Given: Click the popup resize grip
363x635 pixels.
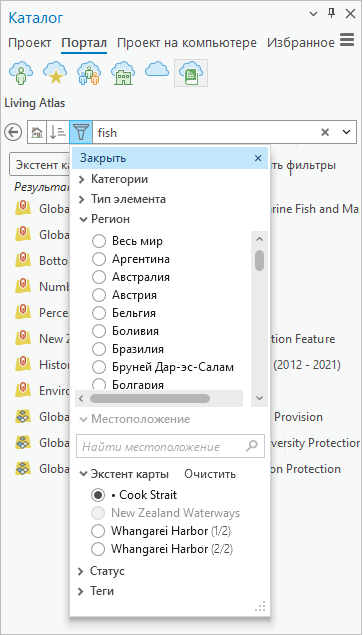Looking at the screenshot, I should 260,606.
